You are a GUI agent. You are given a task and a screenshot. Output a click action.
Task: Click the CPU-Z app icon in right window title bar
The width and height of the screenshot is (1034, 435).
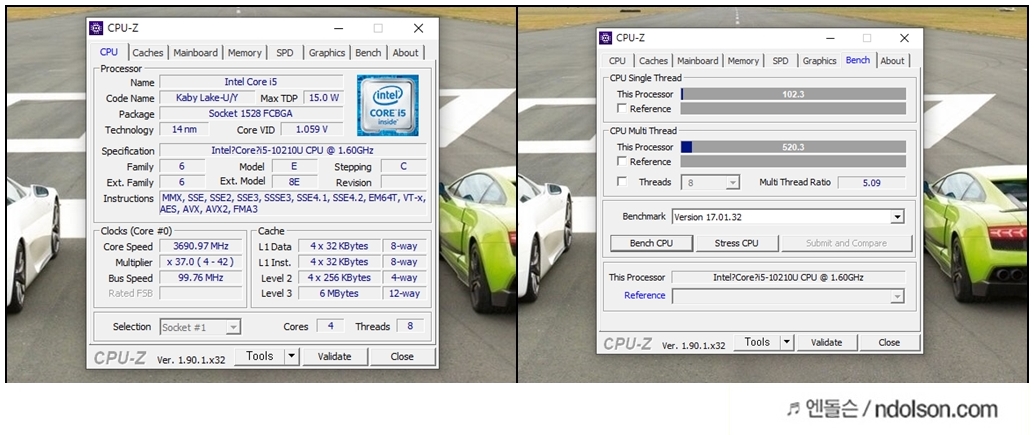click(605, 38)
